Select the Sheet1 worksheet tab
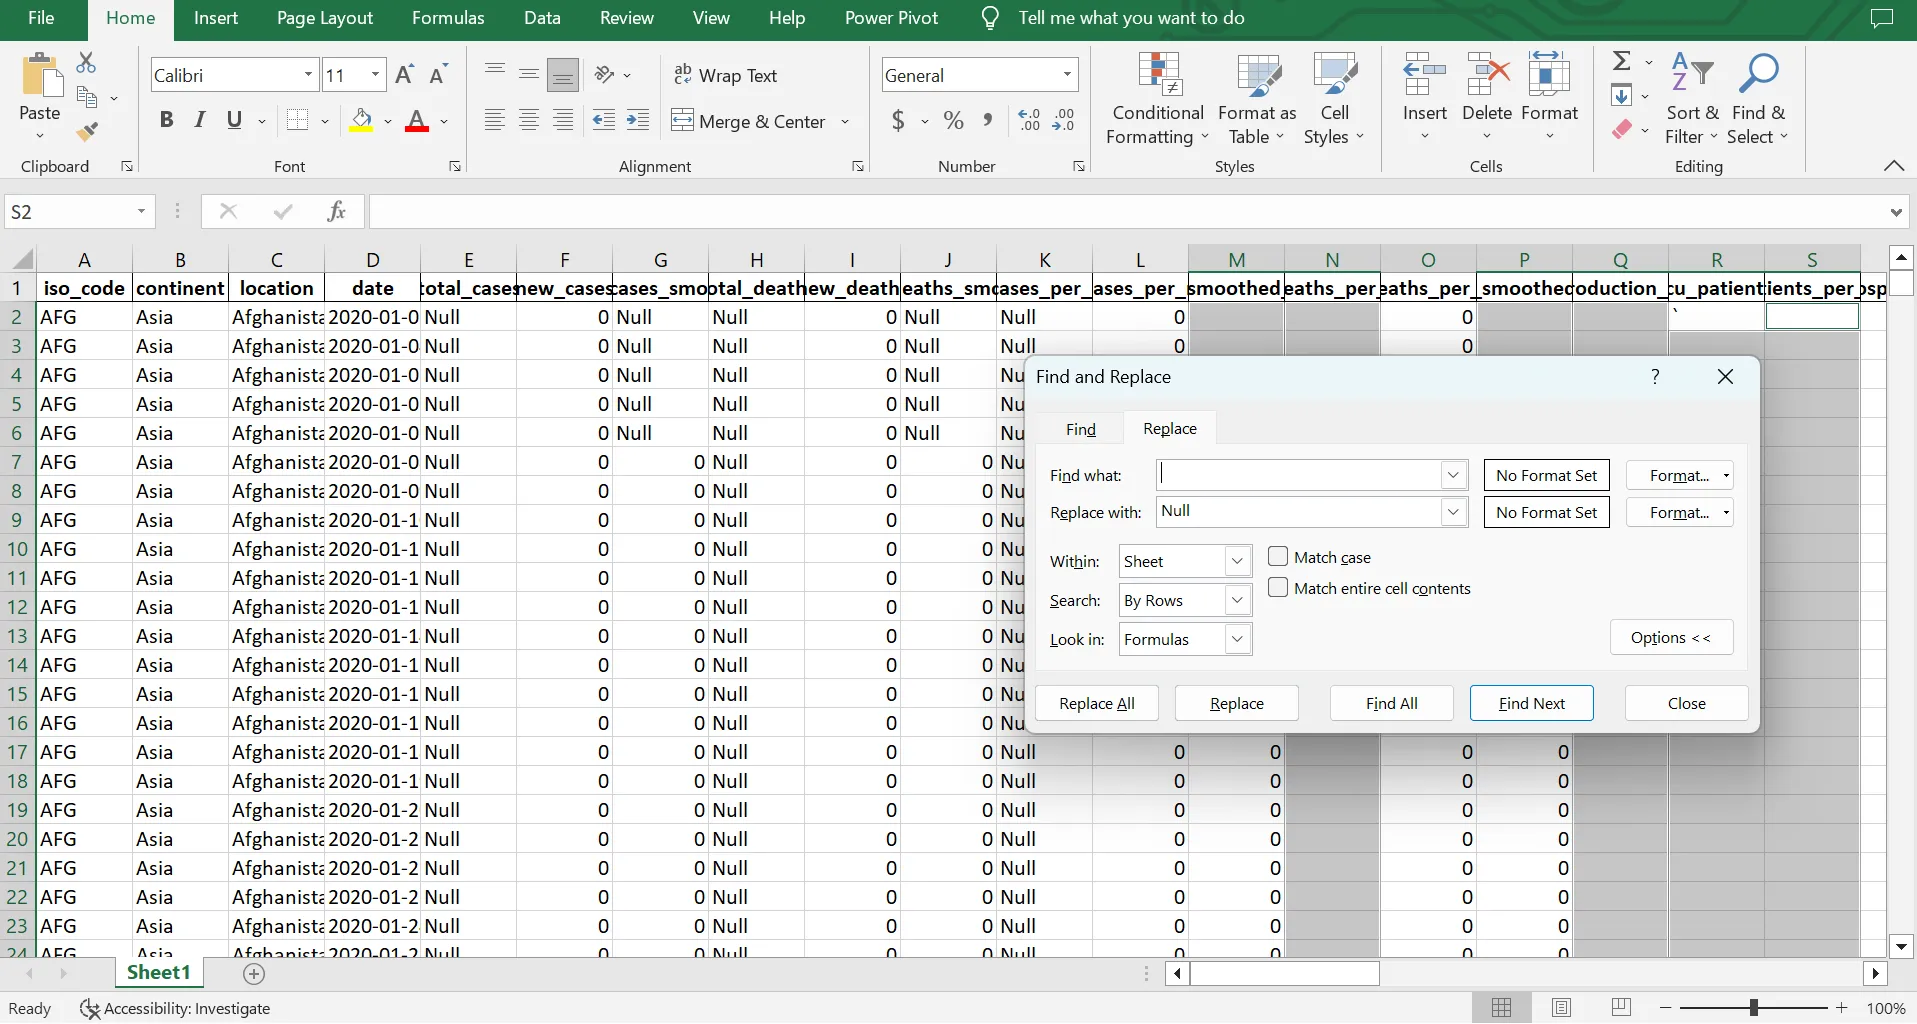 click(x=159, y=973)
